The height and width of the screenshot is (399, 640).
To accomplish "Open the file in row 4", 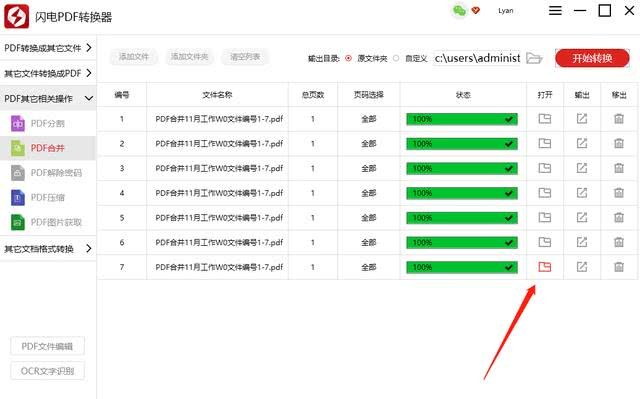I will [x=544, y=193].
